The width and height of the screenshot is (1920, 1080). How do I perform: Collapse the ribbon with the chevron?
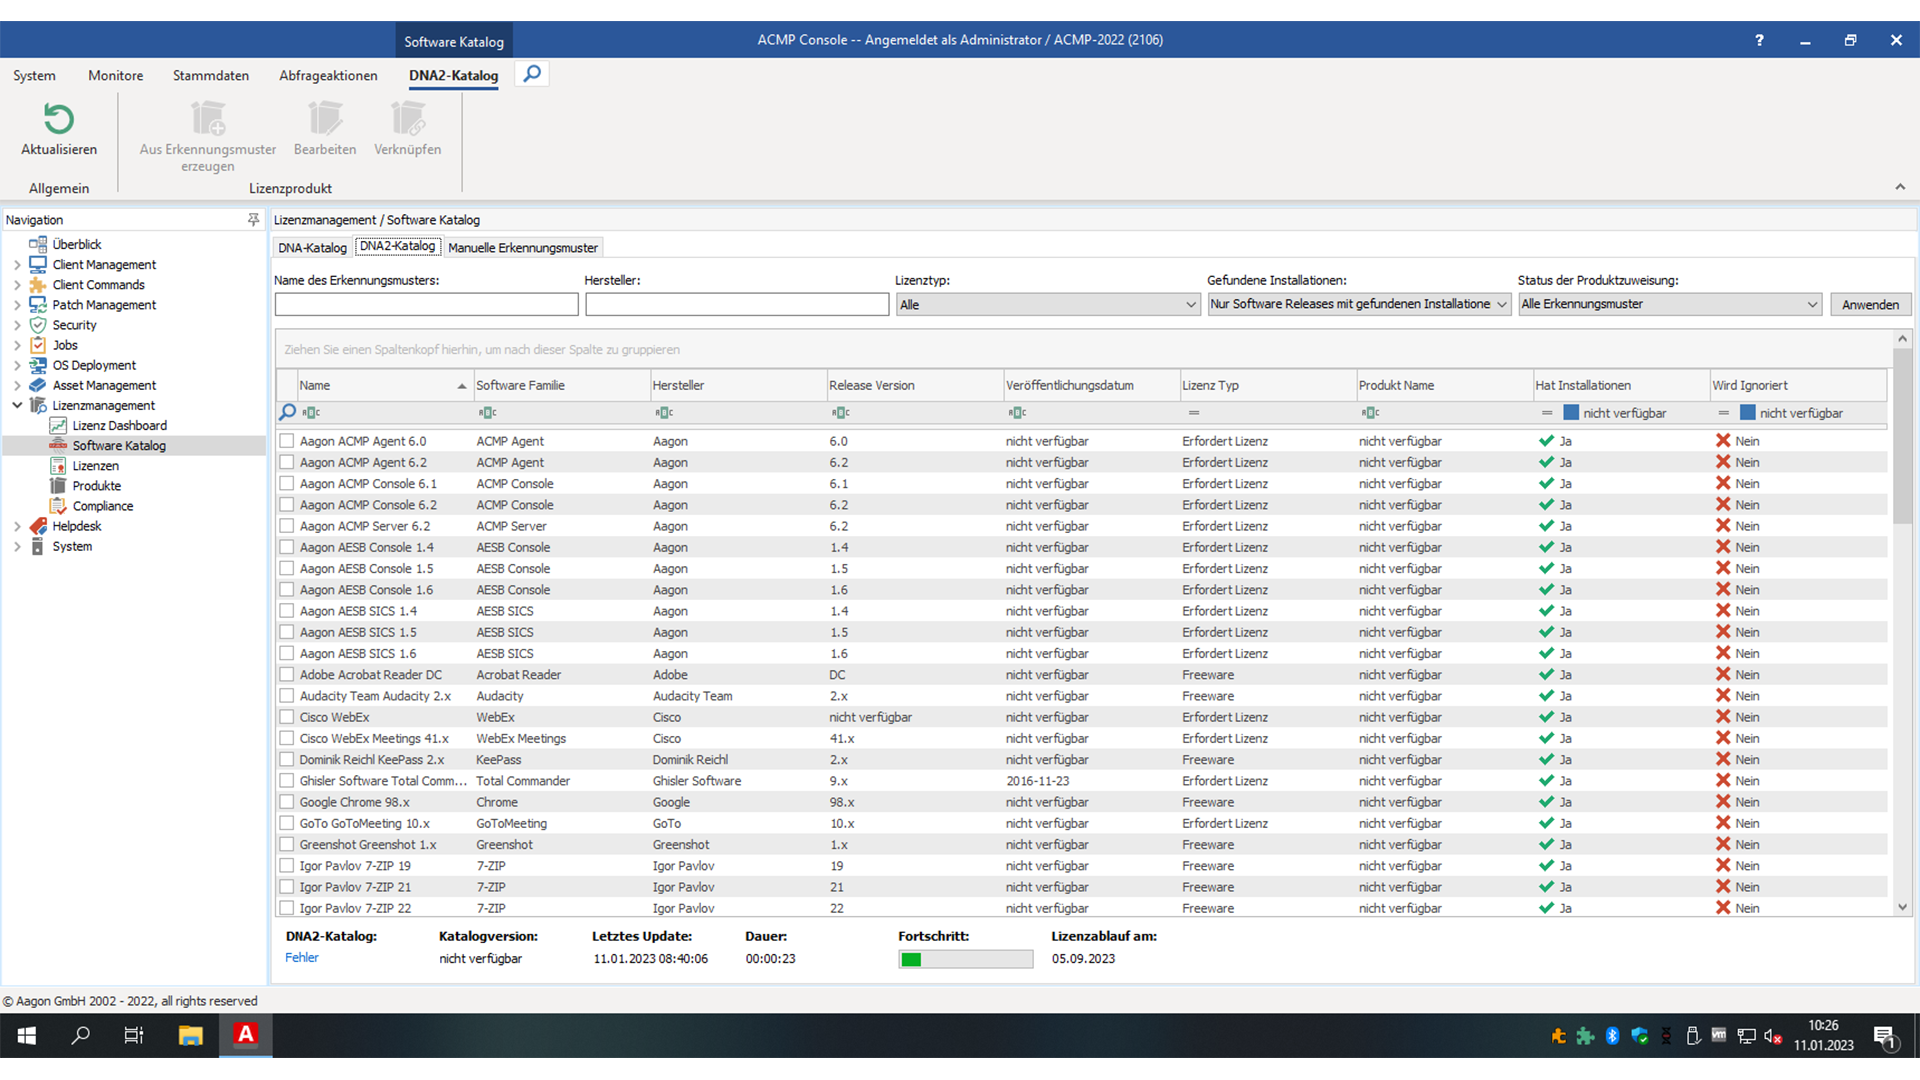coord(1900,187)
